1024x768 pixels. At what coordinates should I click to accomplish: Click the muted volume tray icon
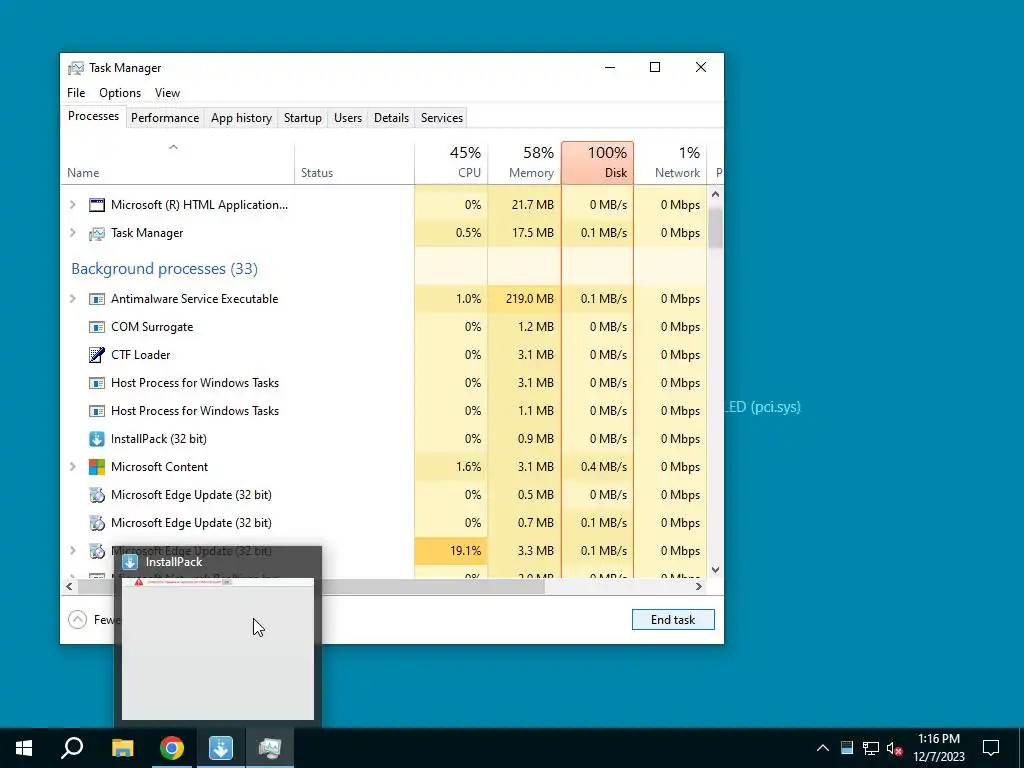895,748
